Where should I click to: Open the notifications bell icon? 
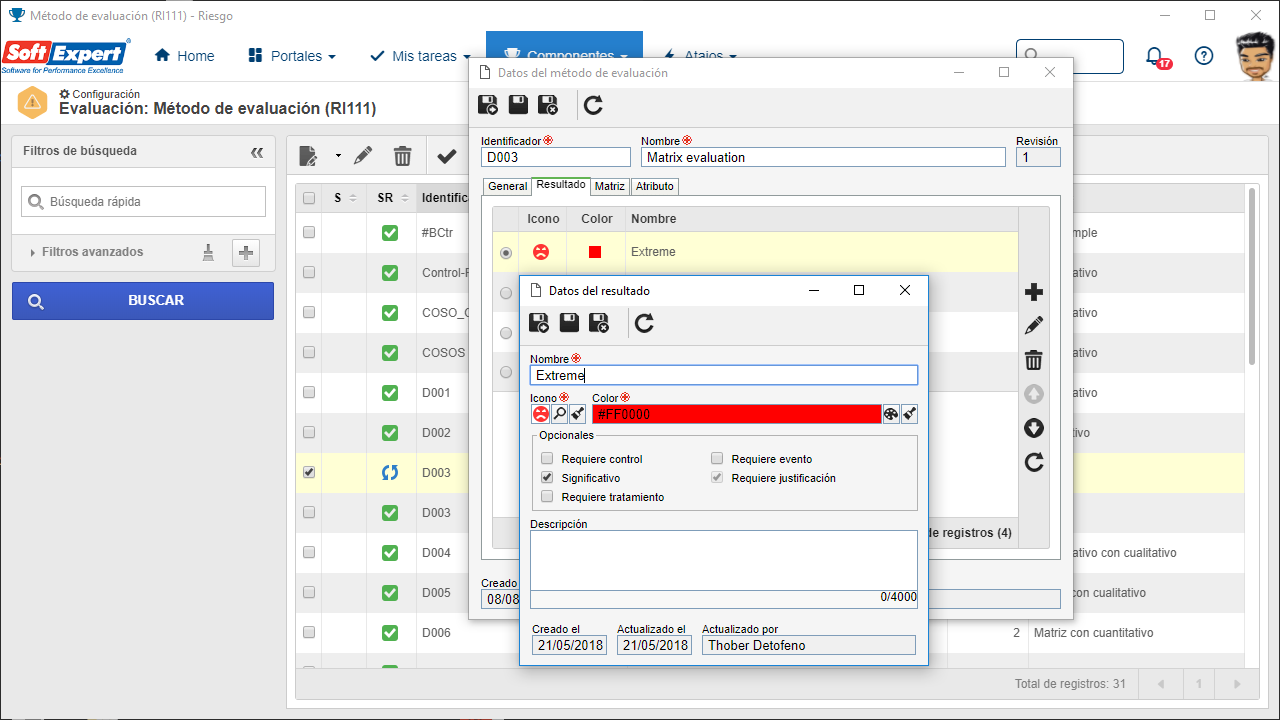coord(1155,56)
